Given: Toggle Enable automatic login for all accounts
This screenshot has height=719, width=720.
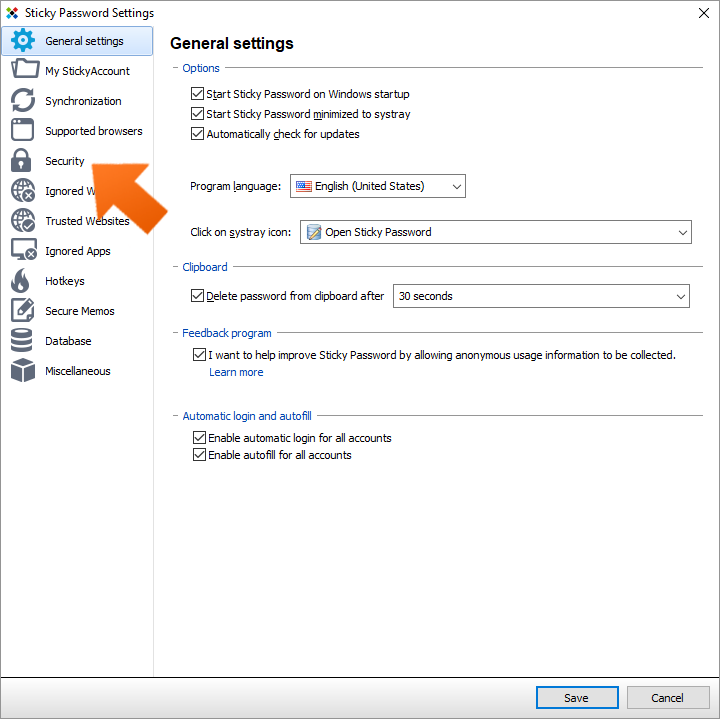Looking at the screenshot, I should [x=199, y=438].
